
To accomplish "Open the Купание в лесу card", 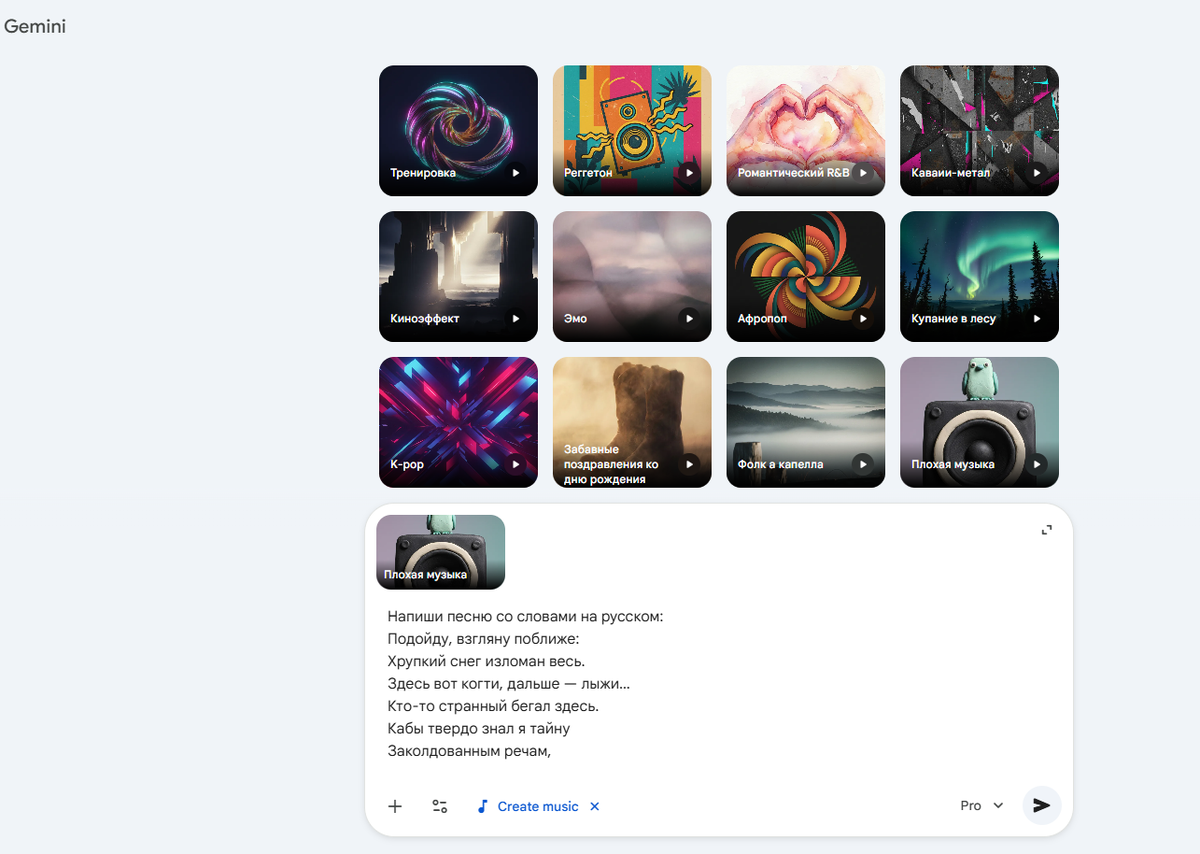I will point(979,276).
